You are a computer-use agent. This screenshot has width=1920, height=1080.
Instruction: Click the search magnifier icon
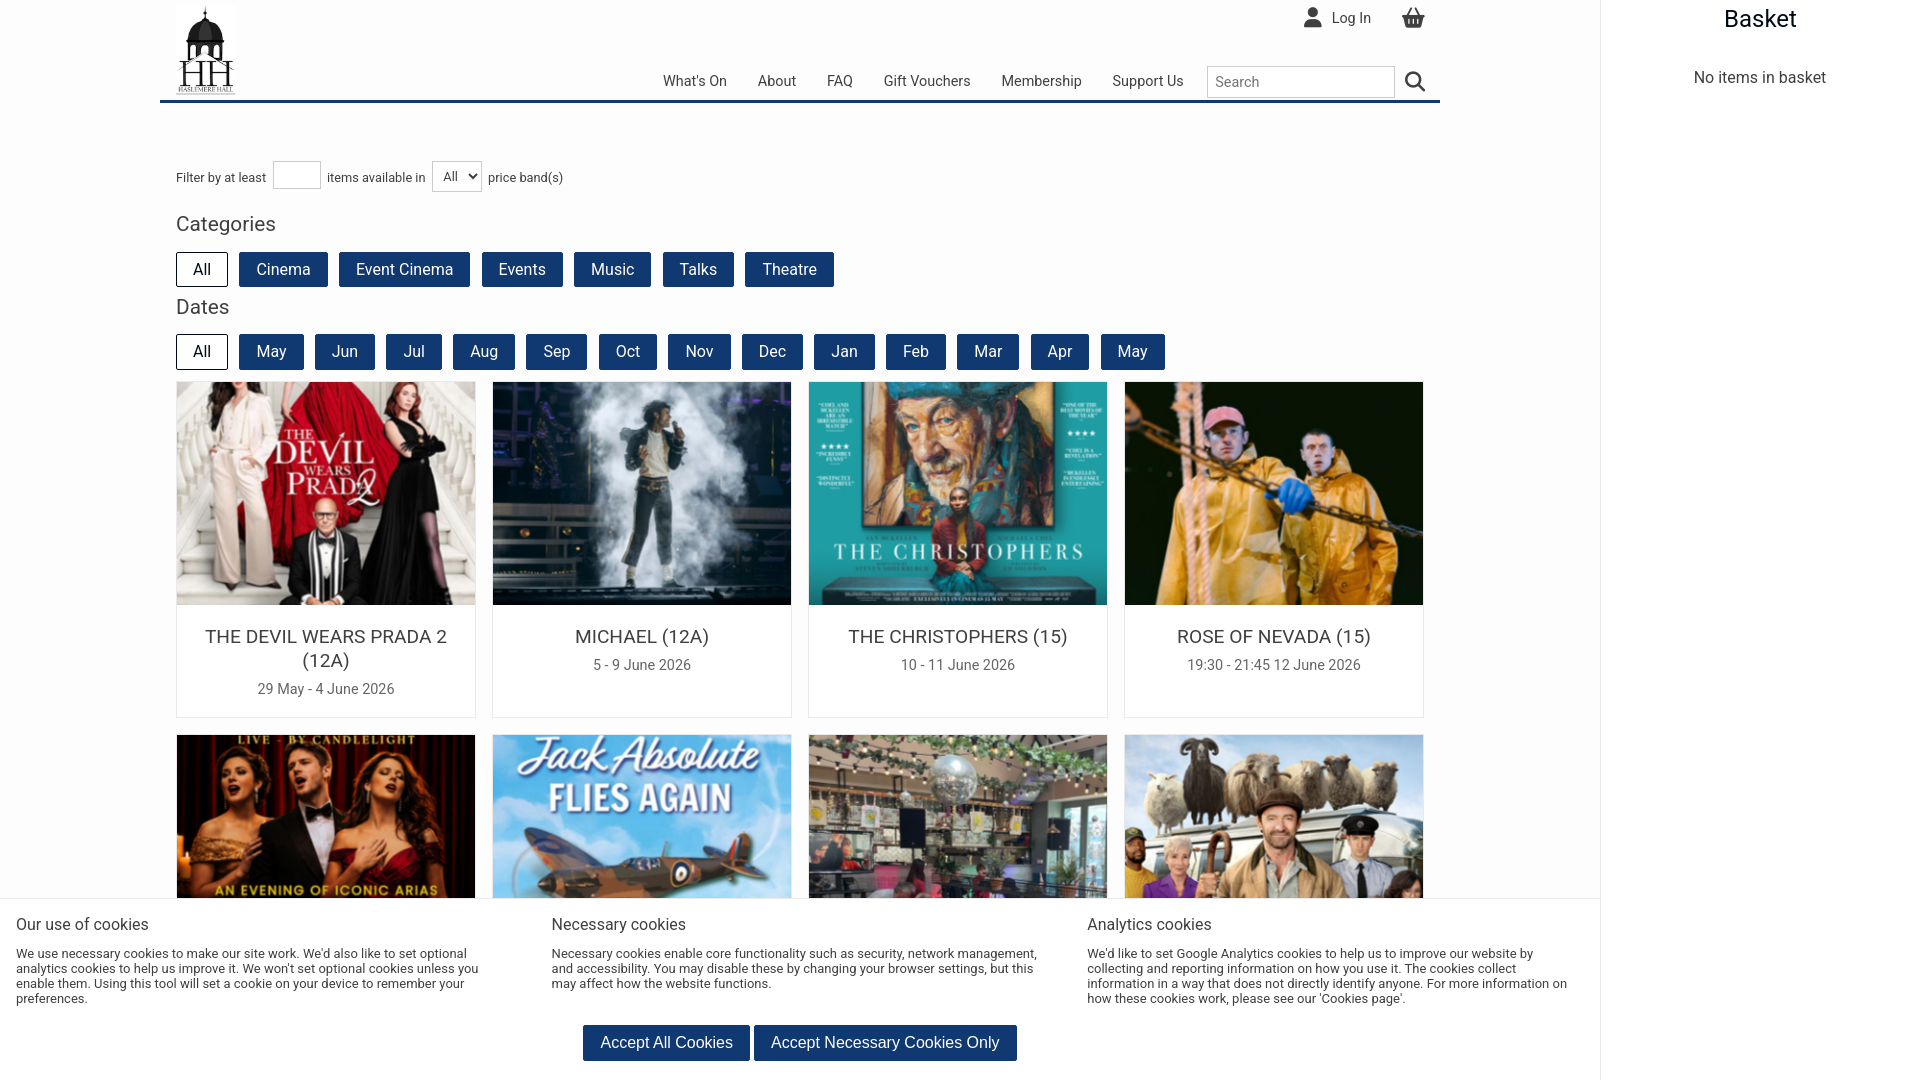1414,82
